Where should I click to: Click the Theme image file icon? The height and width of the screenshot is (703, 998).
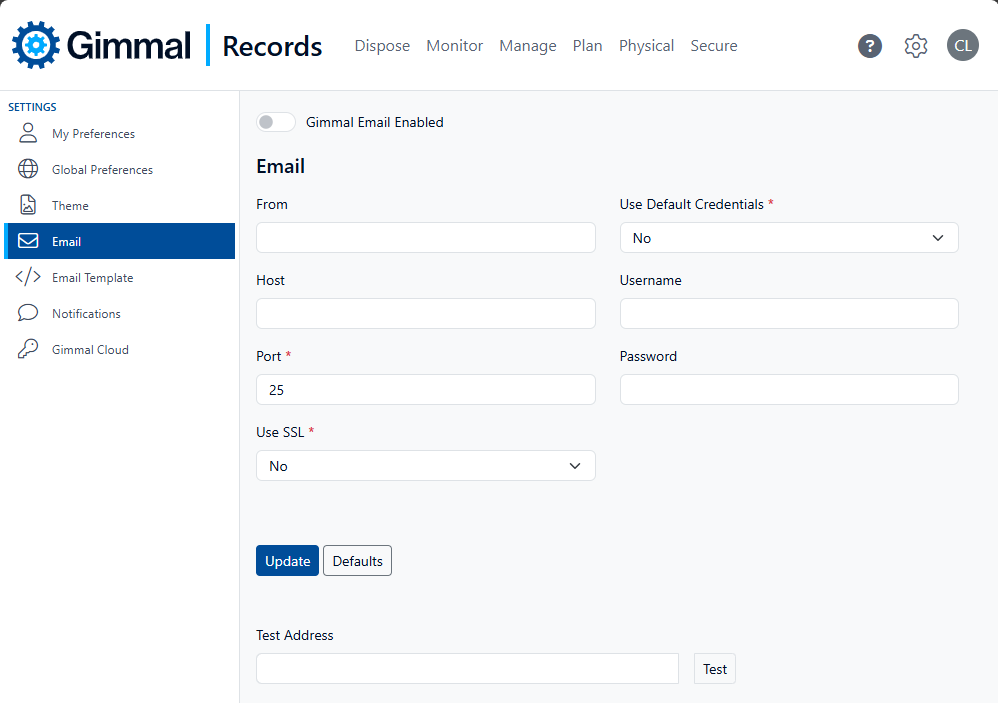click(x=28, y=205)
